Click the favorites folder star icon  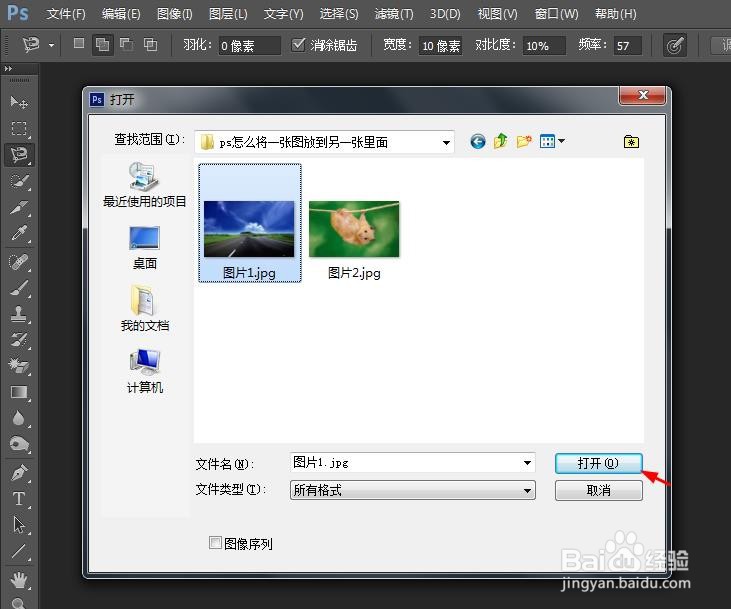pos(631,141)
